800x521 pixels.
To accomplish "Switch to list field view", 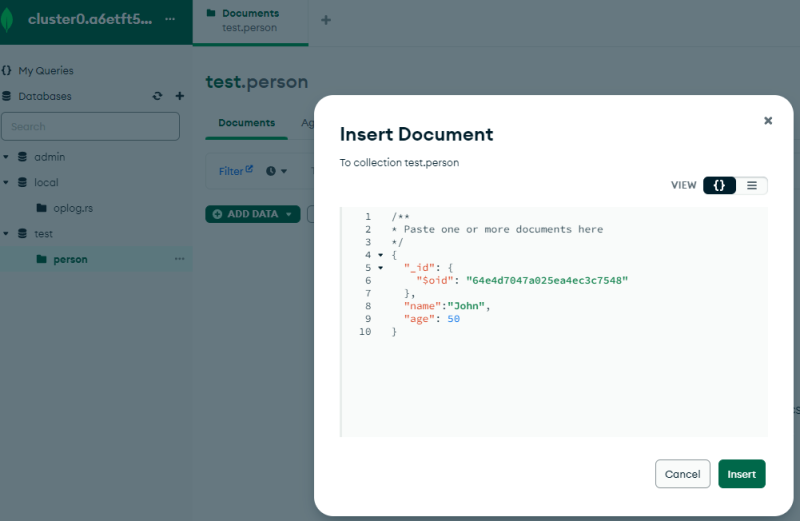I will coord(752,185).
